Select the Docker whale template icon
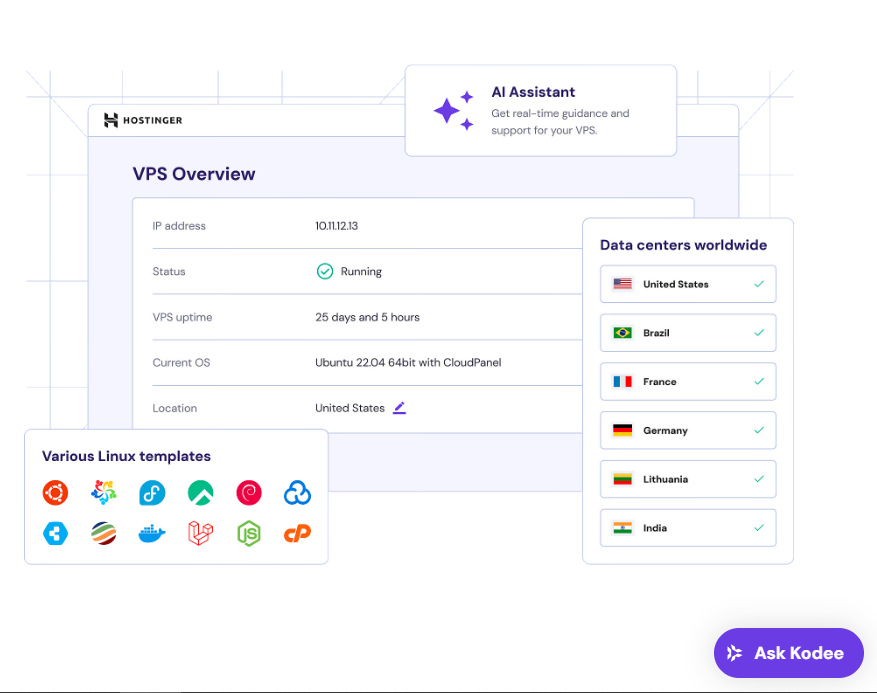 [x=152, y=534]
